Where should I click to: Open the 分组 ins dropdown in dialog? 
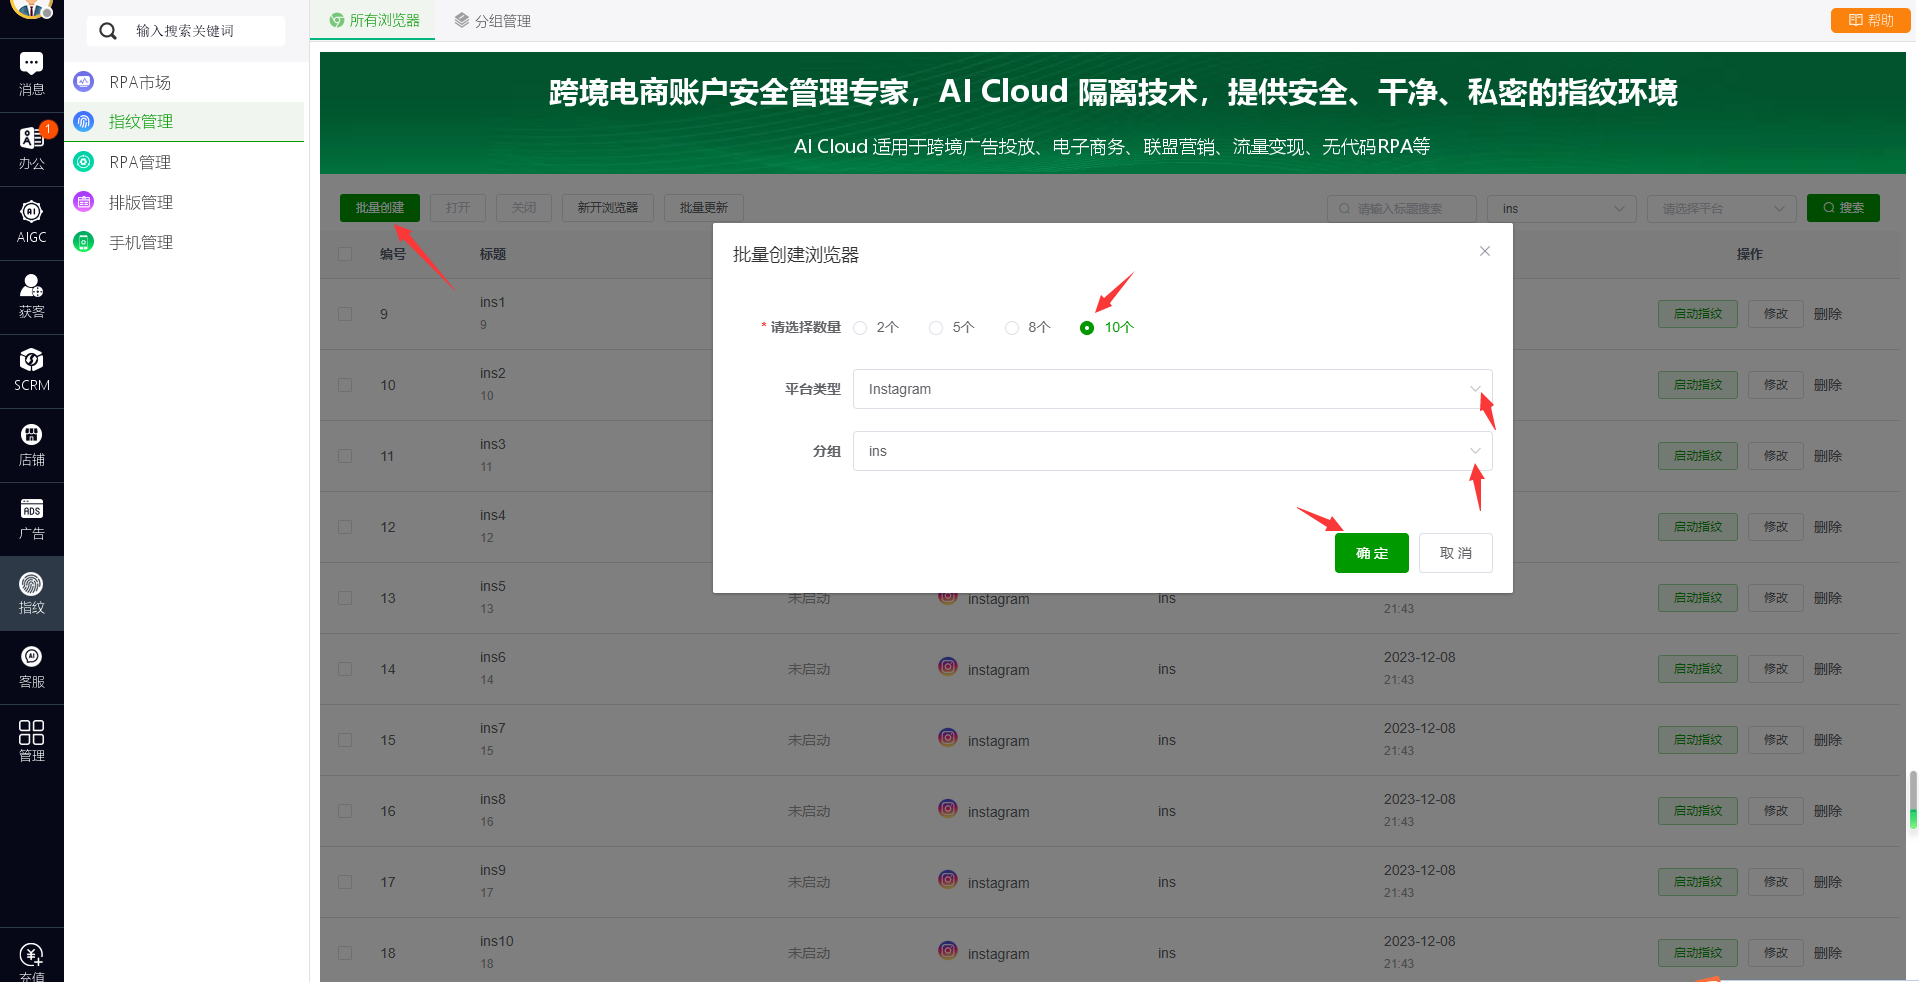[x=1172, y=451]
